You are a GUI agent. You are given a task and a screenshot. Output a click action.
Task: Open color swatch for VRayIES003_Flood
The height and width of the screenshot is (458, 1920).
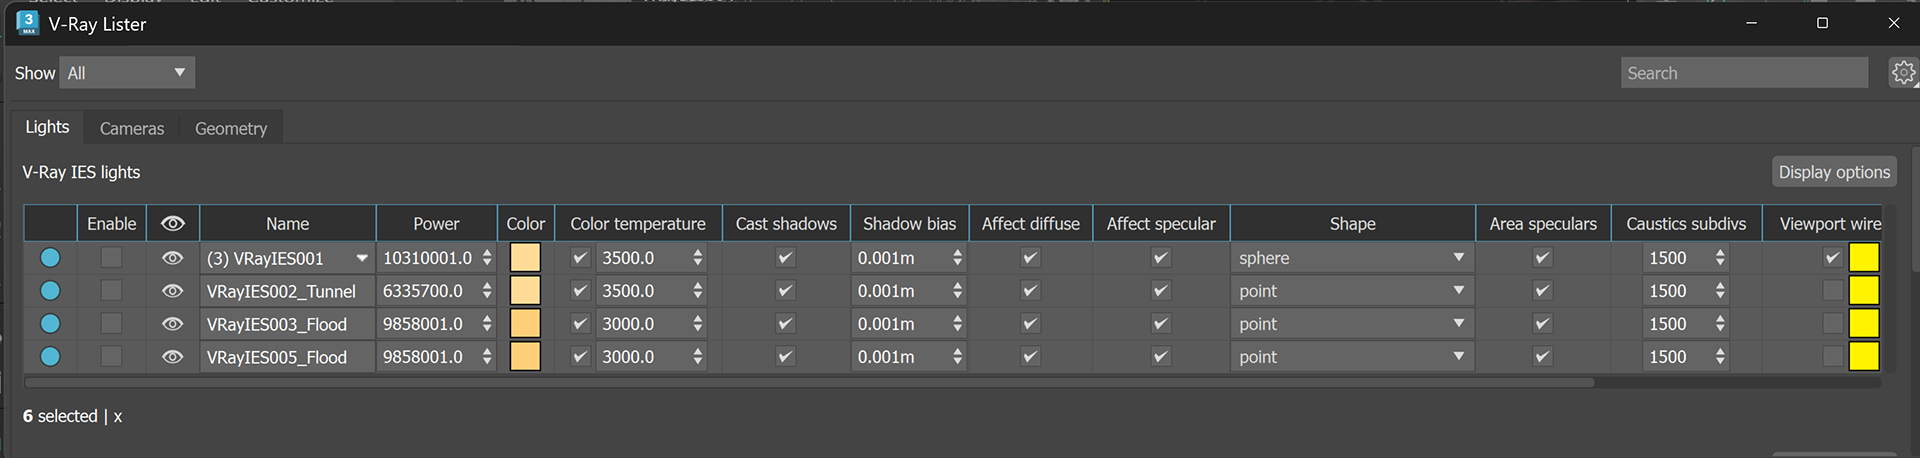[x=525, y=324]
